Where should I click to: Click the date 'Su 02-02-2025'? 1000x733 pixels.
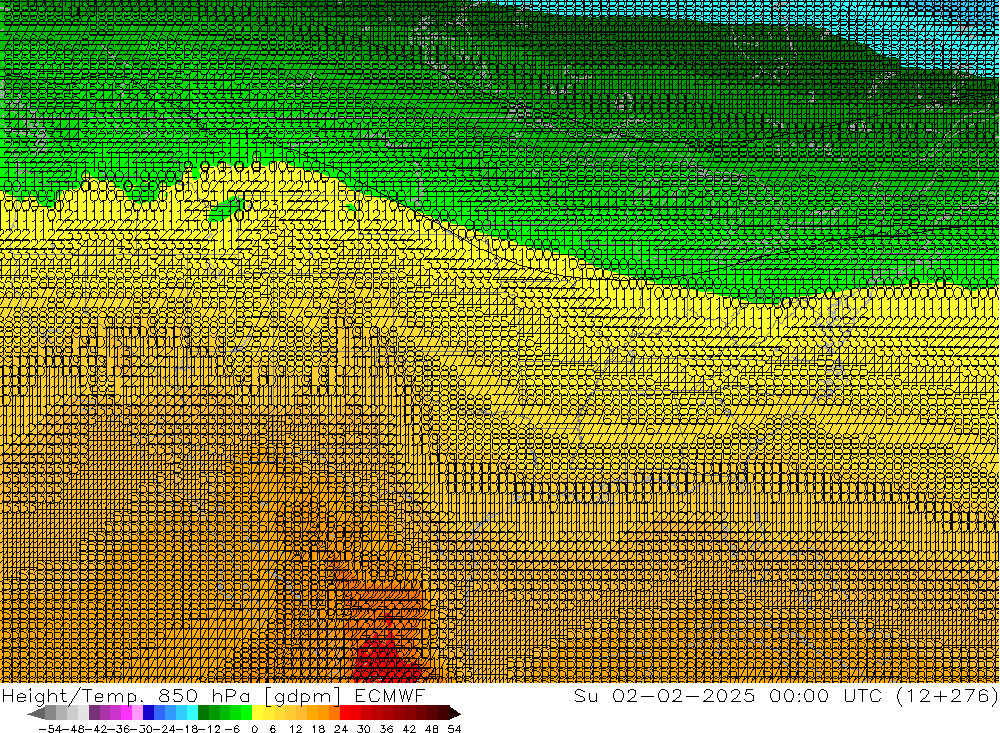click(x=664, y=695)
